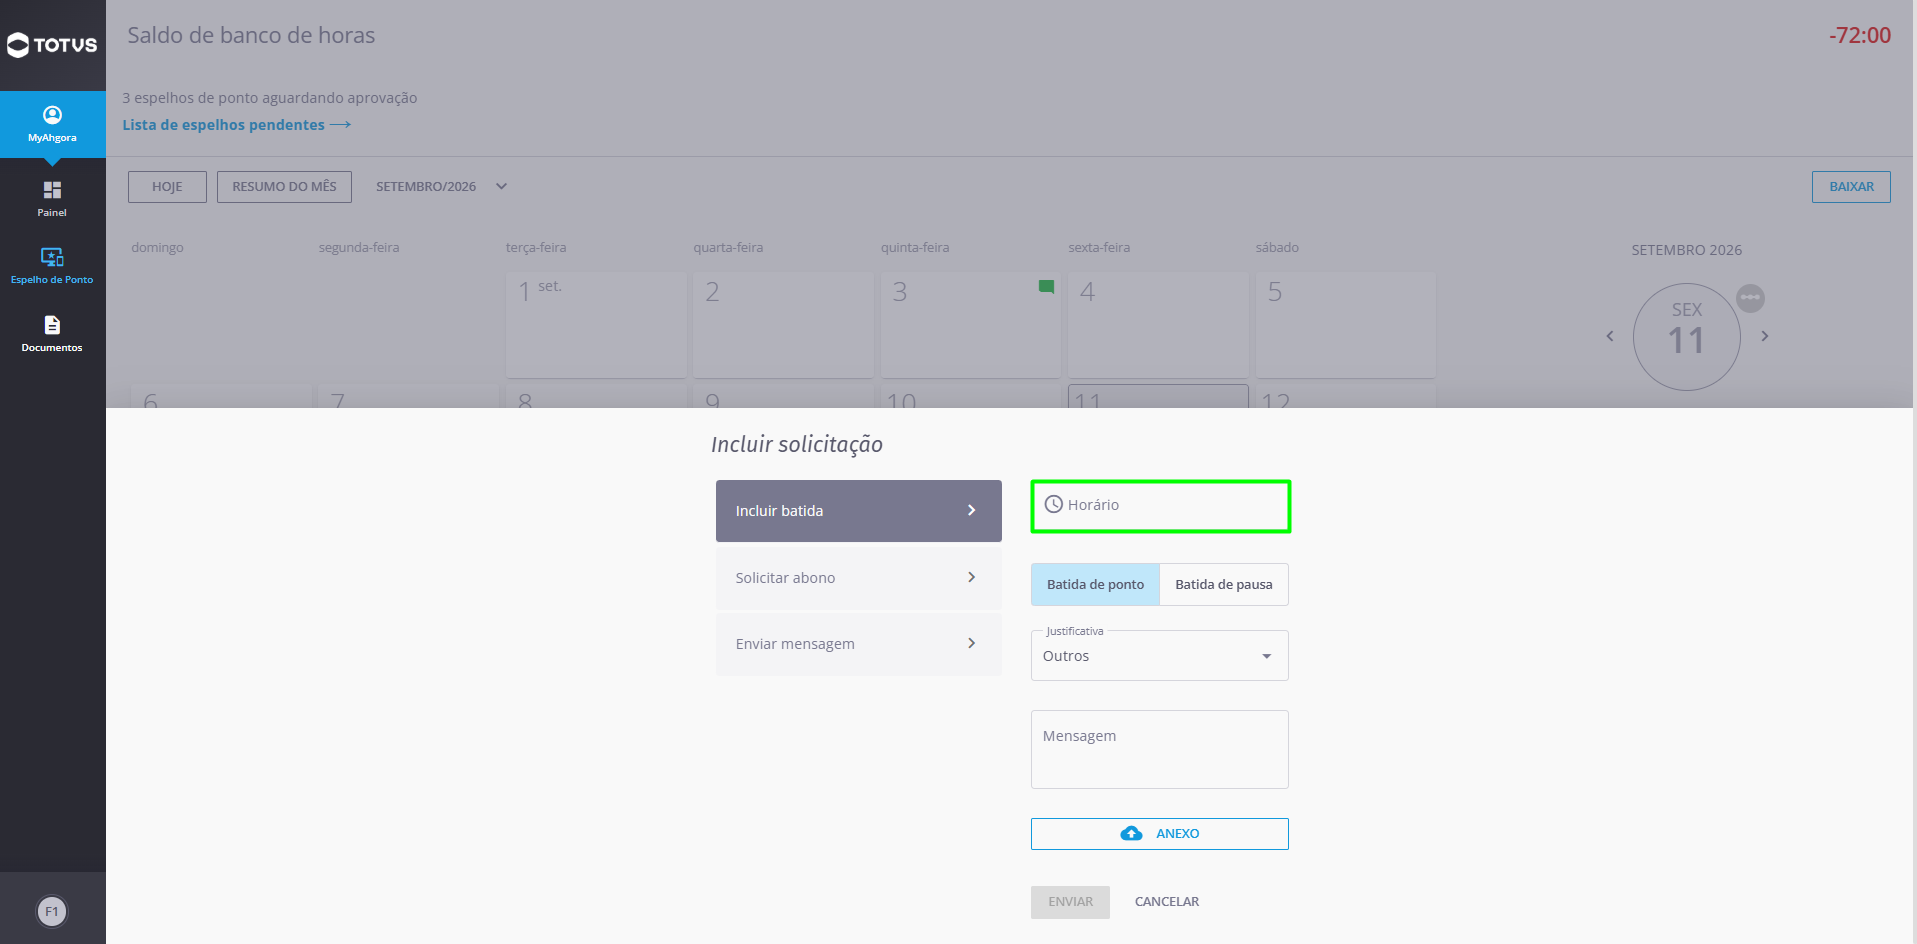The image size is (1917, 944).
Task: Select Batida de pausa option
Action: point(1224,584)
